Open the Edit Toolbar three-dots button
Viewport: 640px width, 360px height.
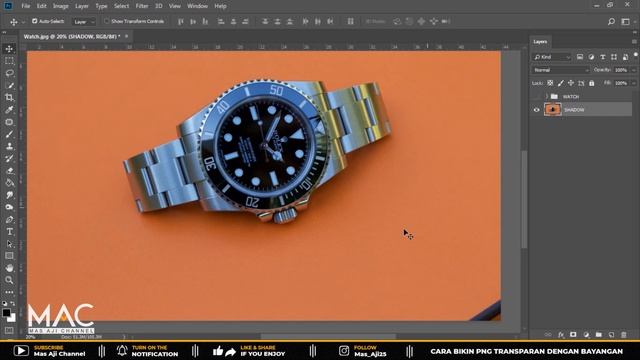(9, 292)
